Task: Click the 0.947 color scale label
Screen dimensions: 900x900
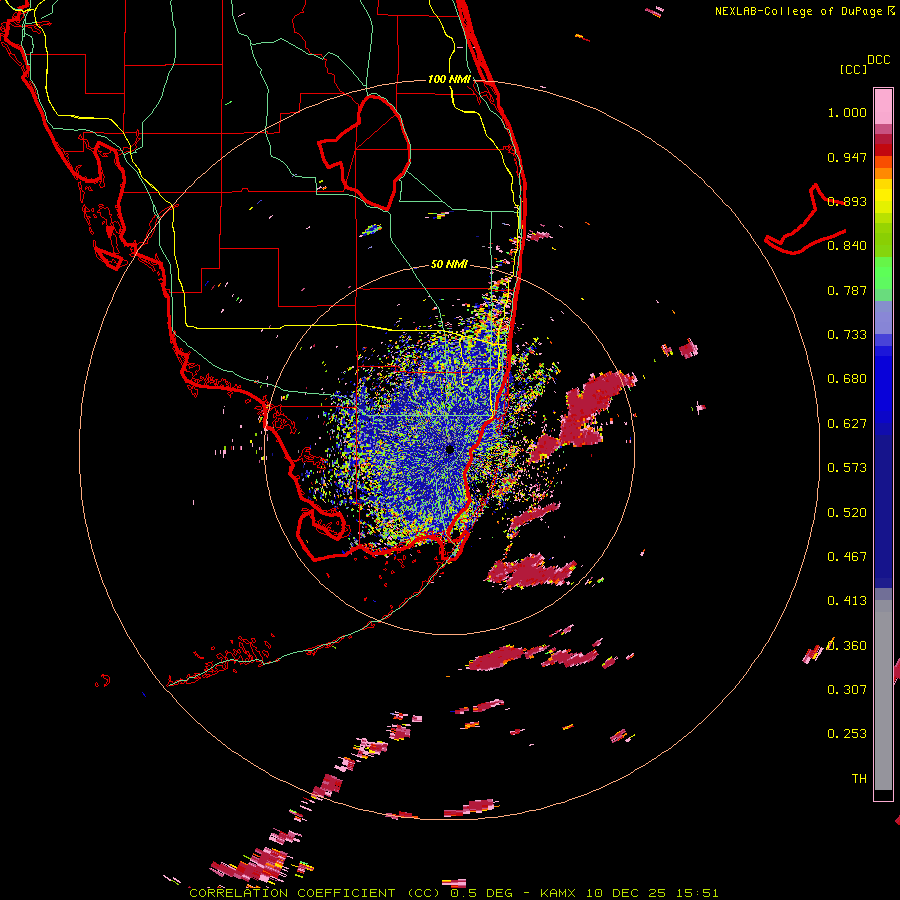Action: [847, 157]
